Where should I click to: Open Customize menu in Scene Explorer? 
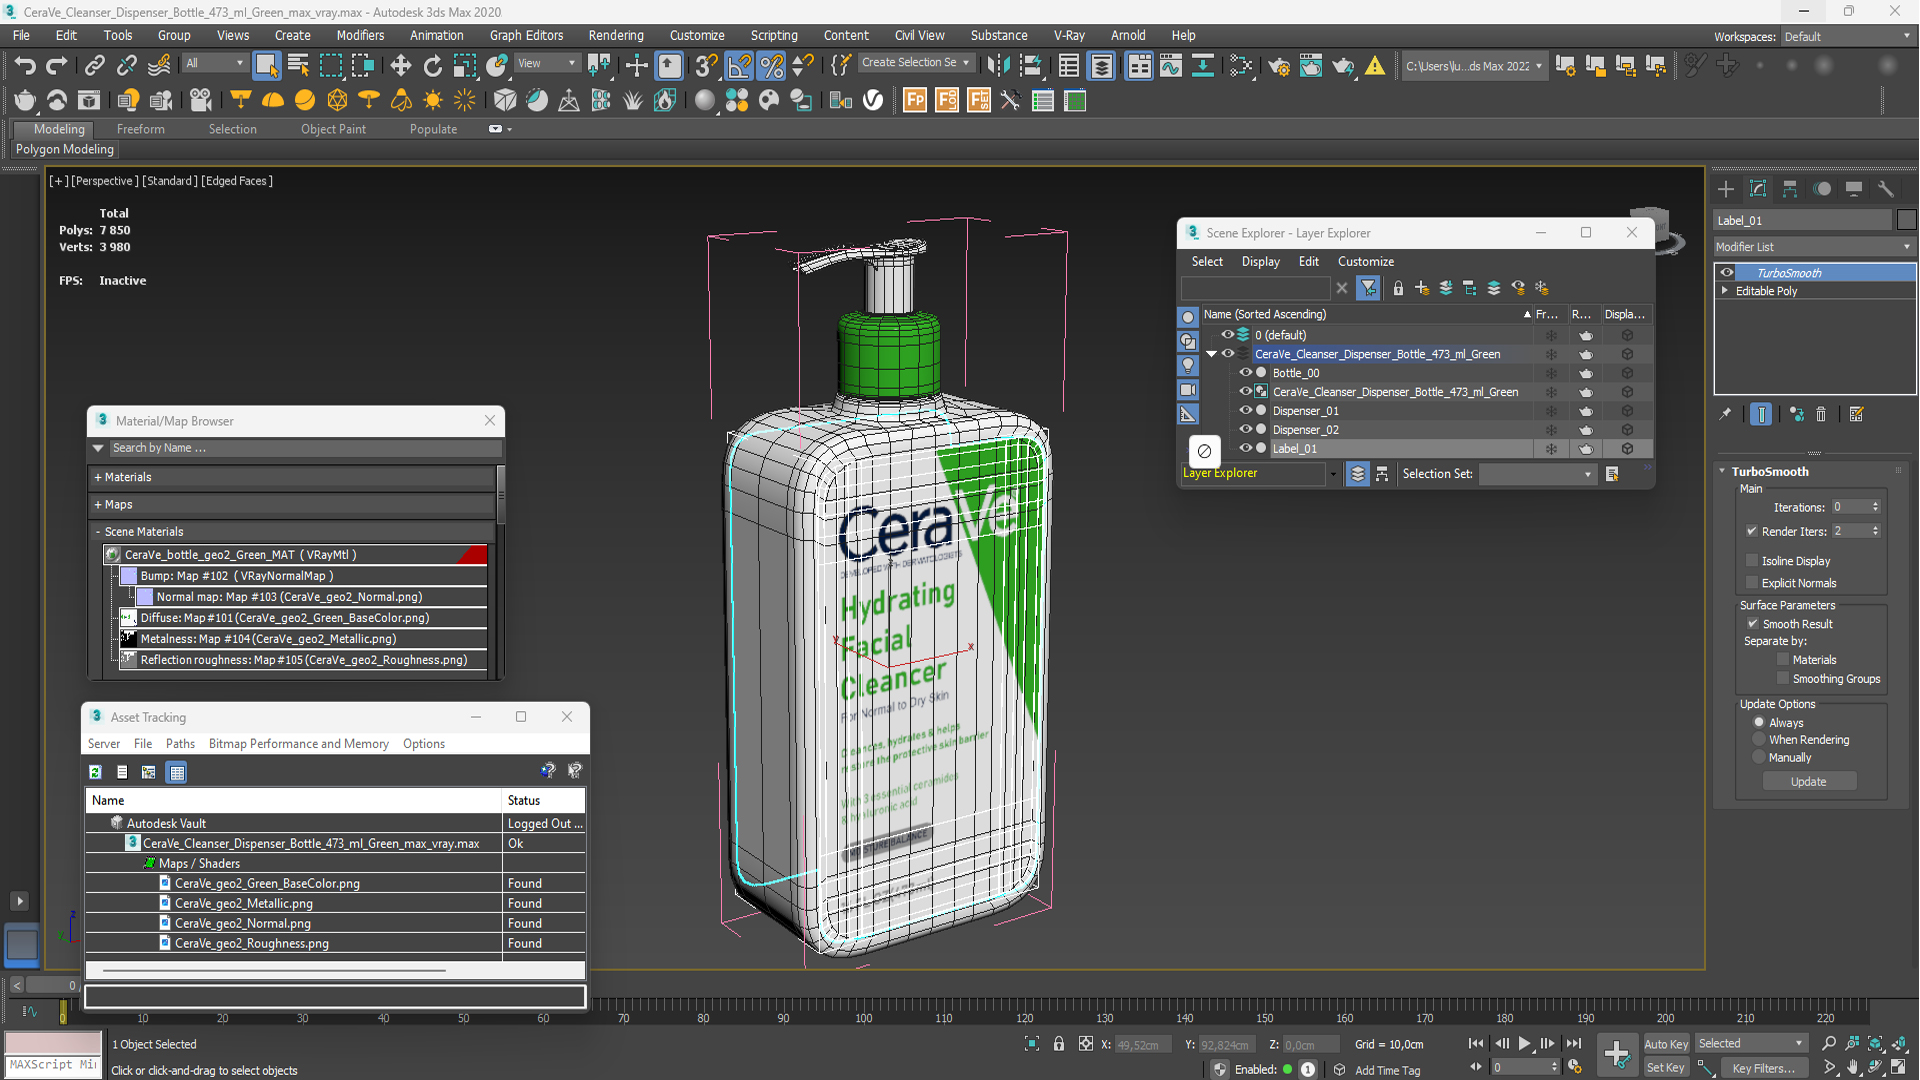tap(1365, 261)
